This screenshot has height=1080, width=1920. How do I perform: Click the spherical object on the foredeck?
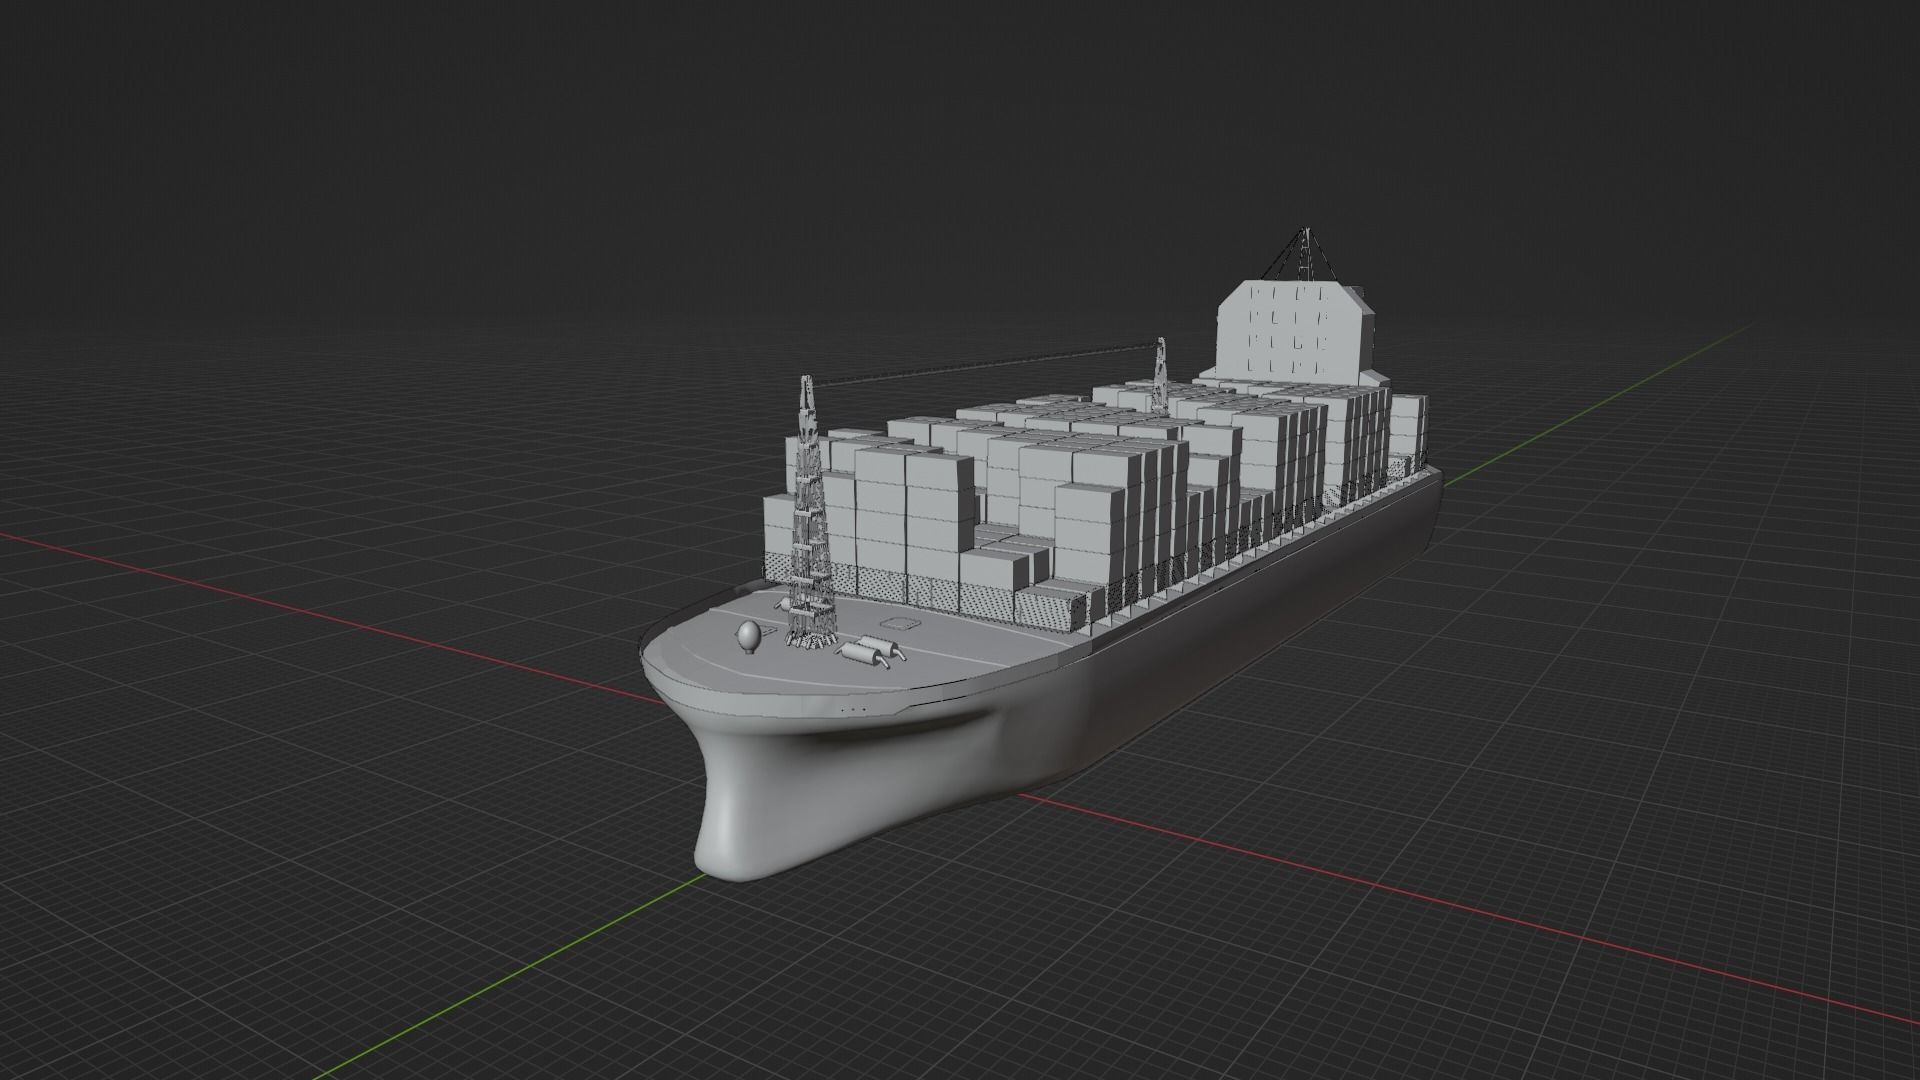749,636
